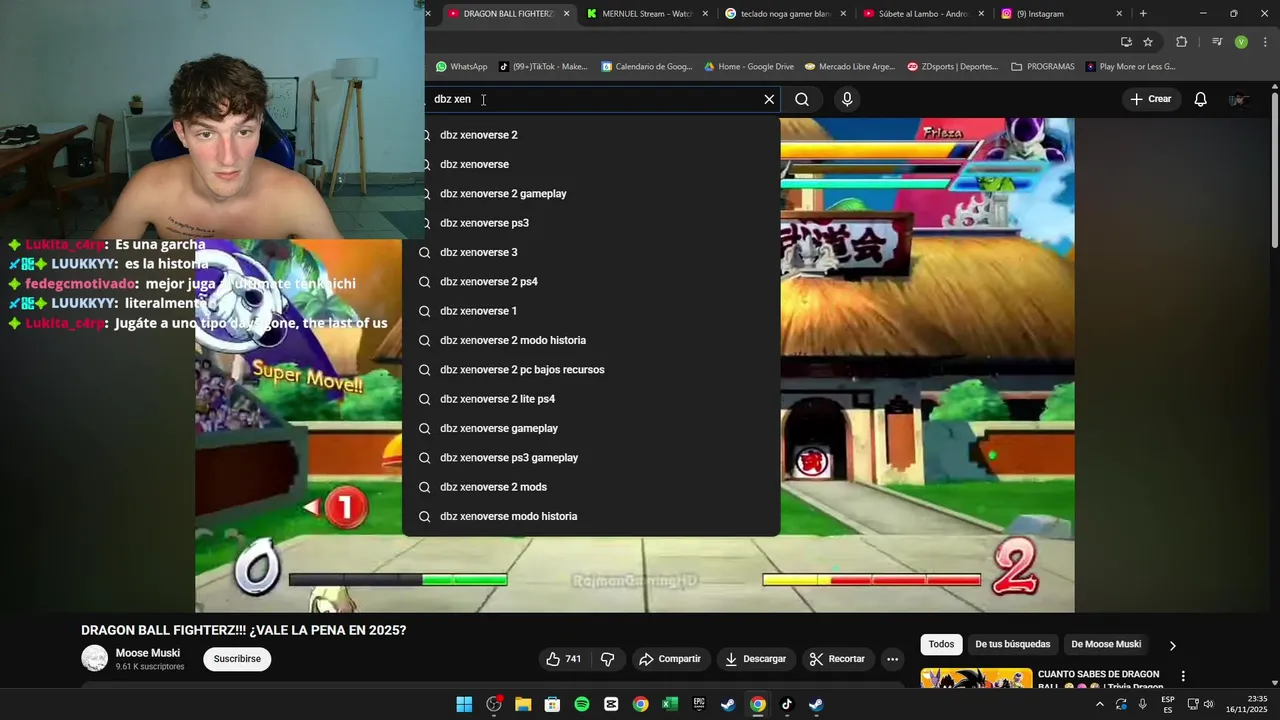Choose "dbz xenoverse gameplay" suggestion
1280x720 pixels.
[x=591, y=428]
